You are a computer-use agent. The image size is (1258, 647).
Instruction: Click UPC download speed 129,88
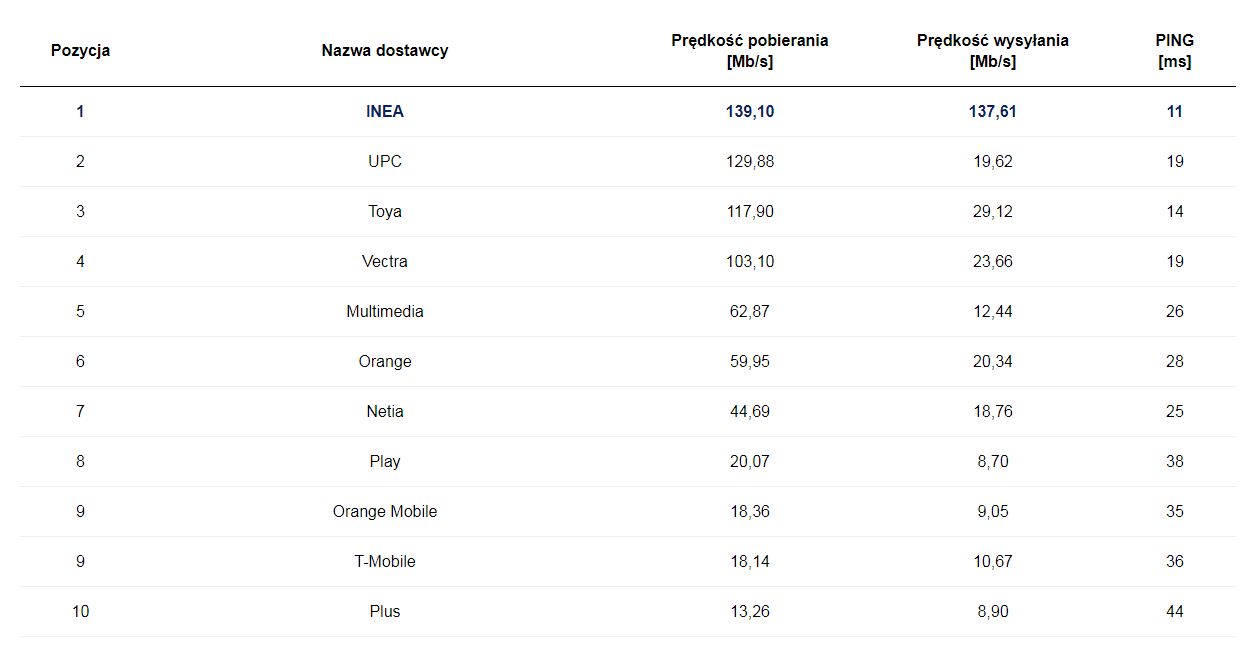750,161
